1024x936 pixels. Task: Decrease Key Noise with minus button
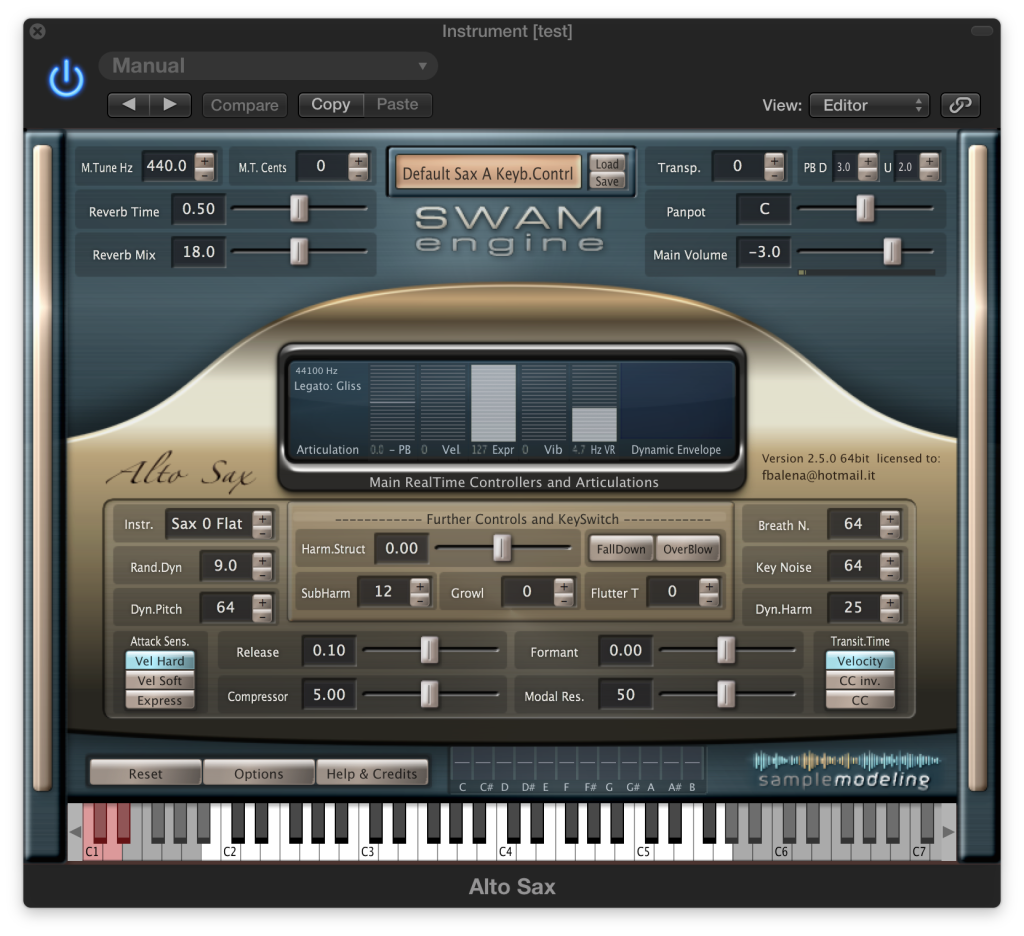tap(890, 573)
